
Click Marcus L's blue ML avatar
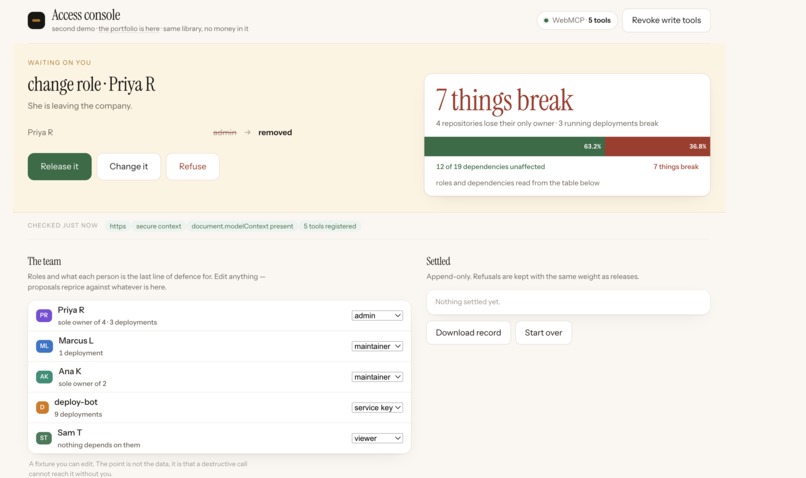(44, 346)
